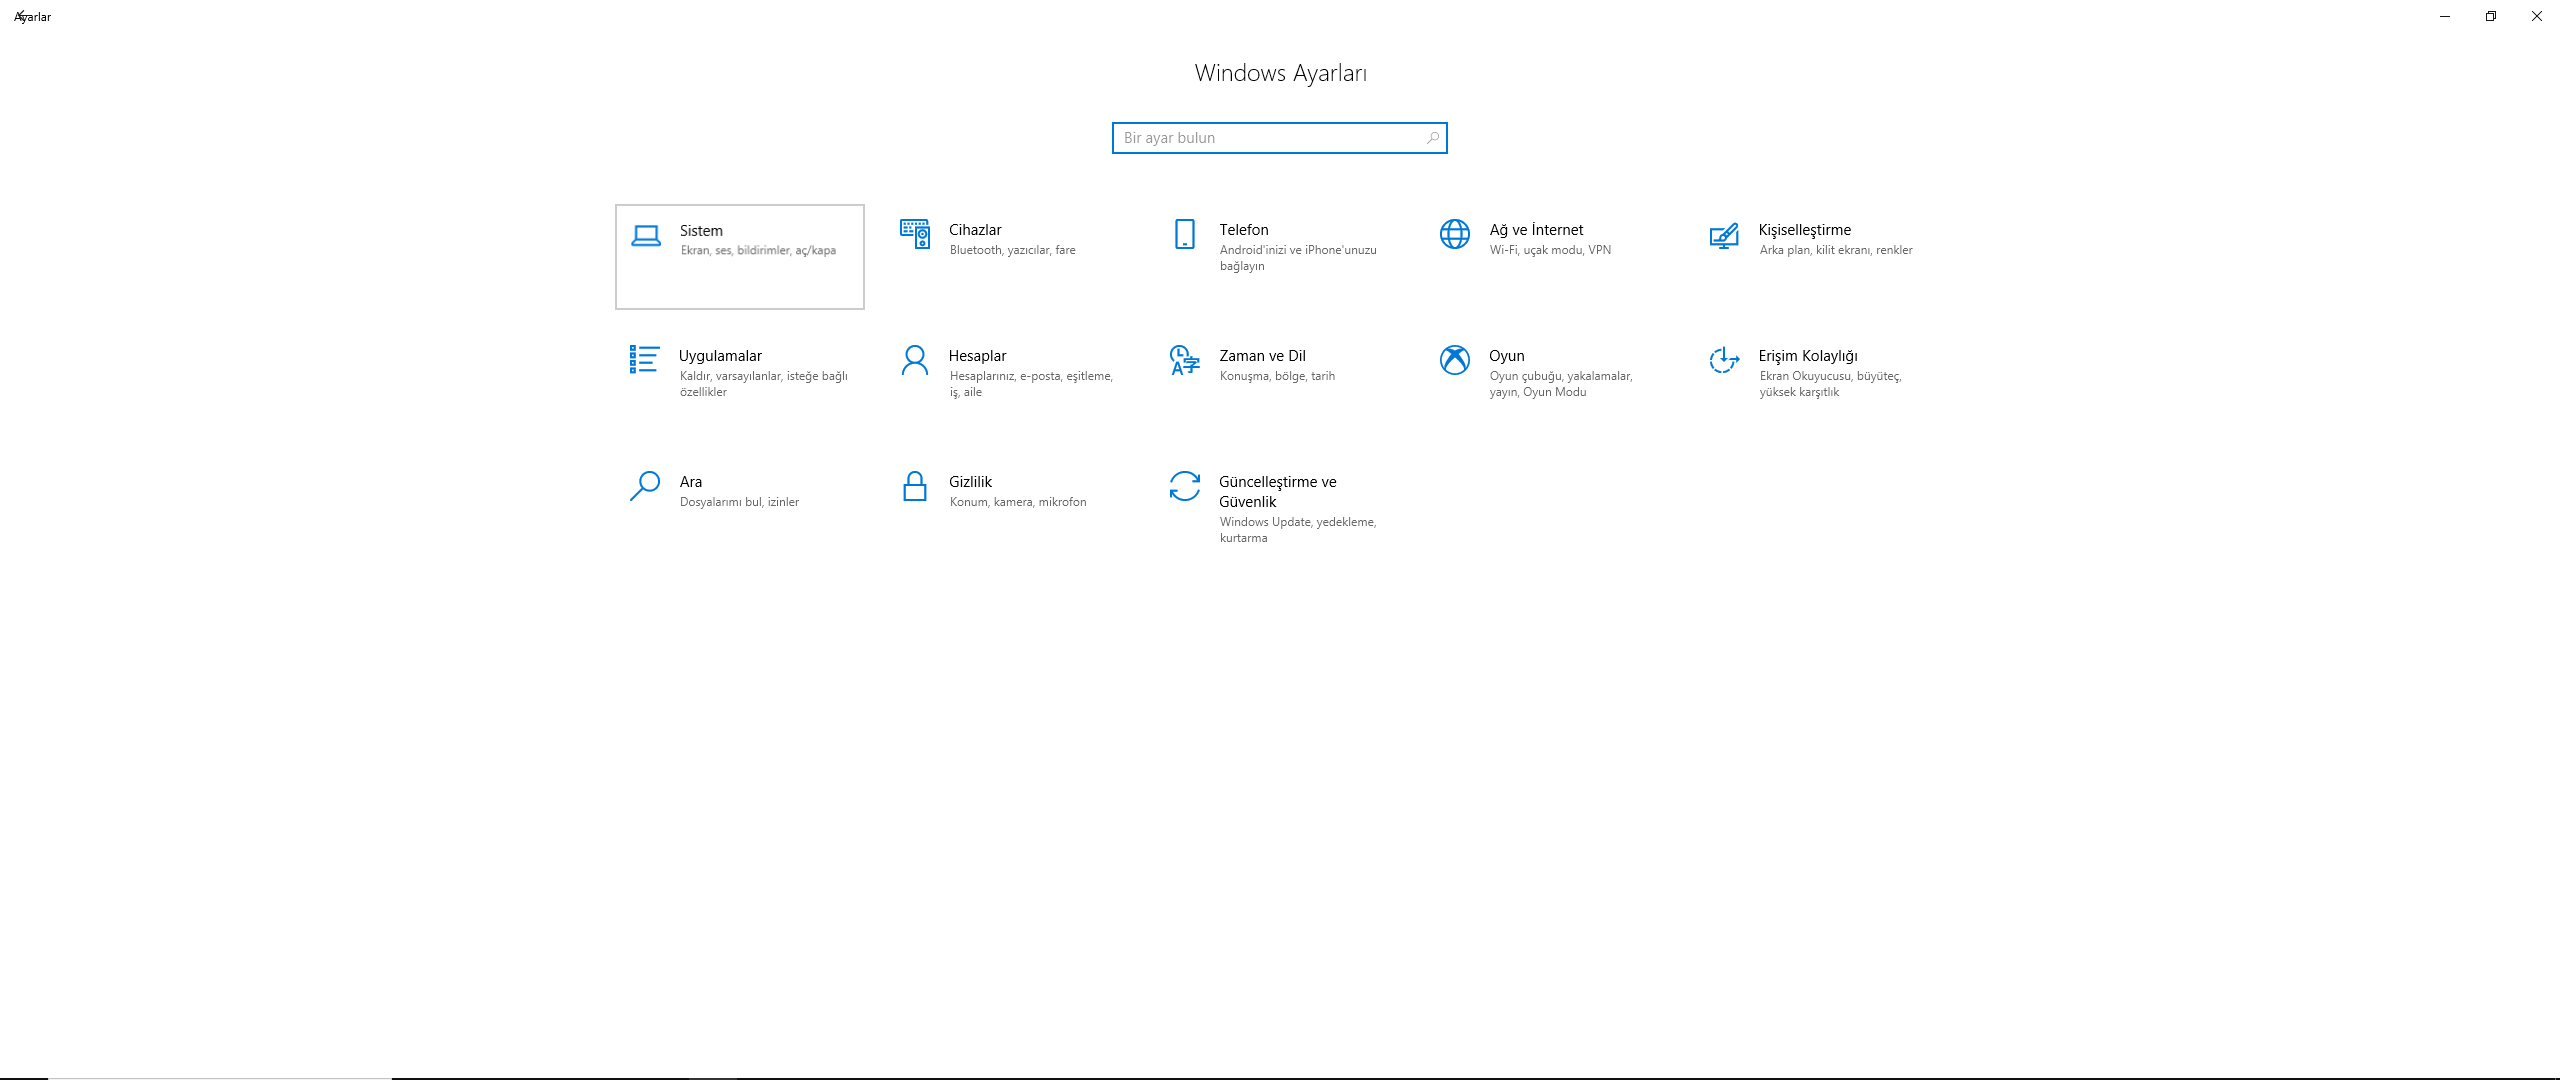The image size is (2560, 1080).
Task: Select 'Hesaplarınız, e-posta, eşitleme, iş, aile' text
Action: 1031,384
